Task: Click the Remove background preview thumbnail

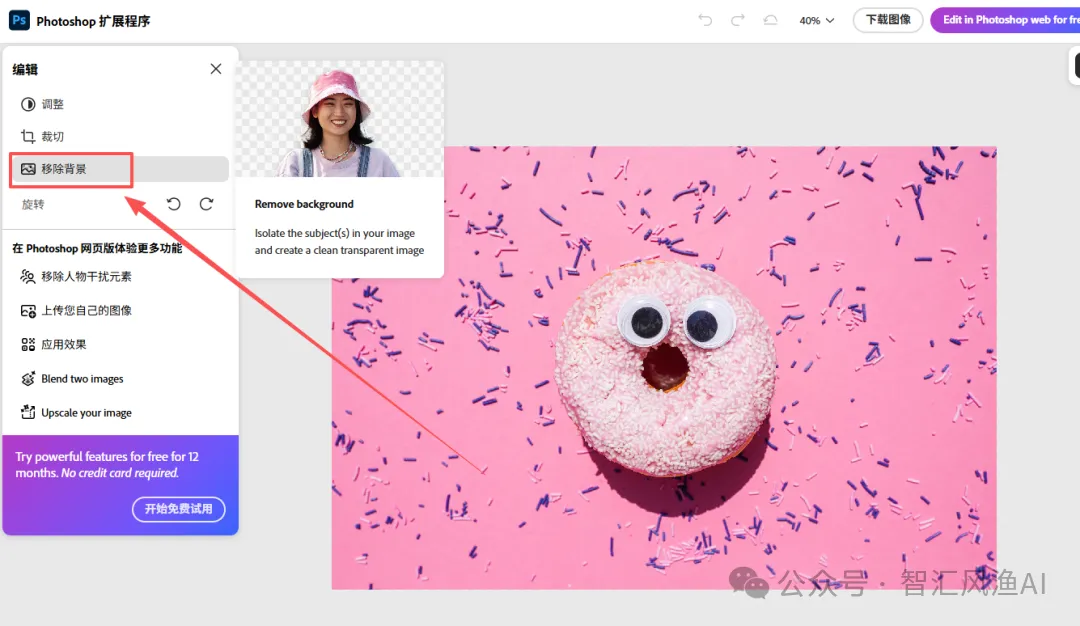Action: [x=340, y=118]
